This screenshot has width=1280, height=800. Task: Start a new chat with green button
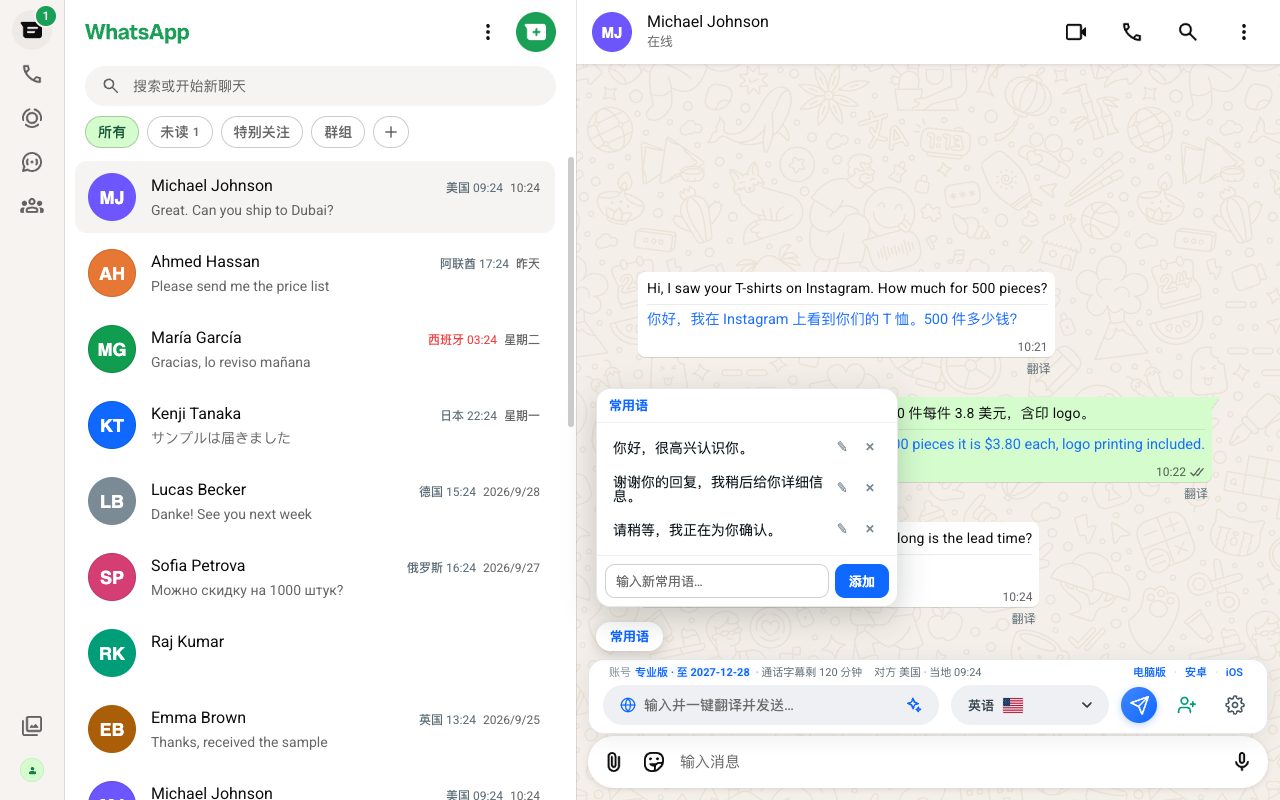pos(536,32)
